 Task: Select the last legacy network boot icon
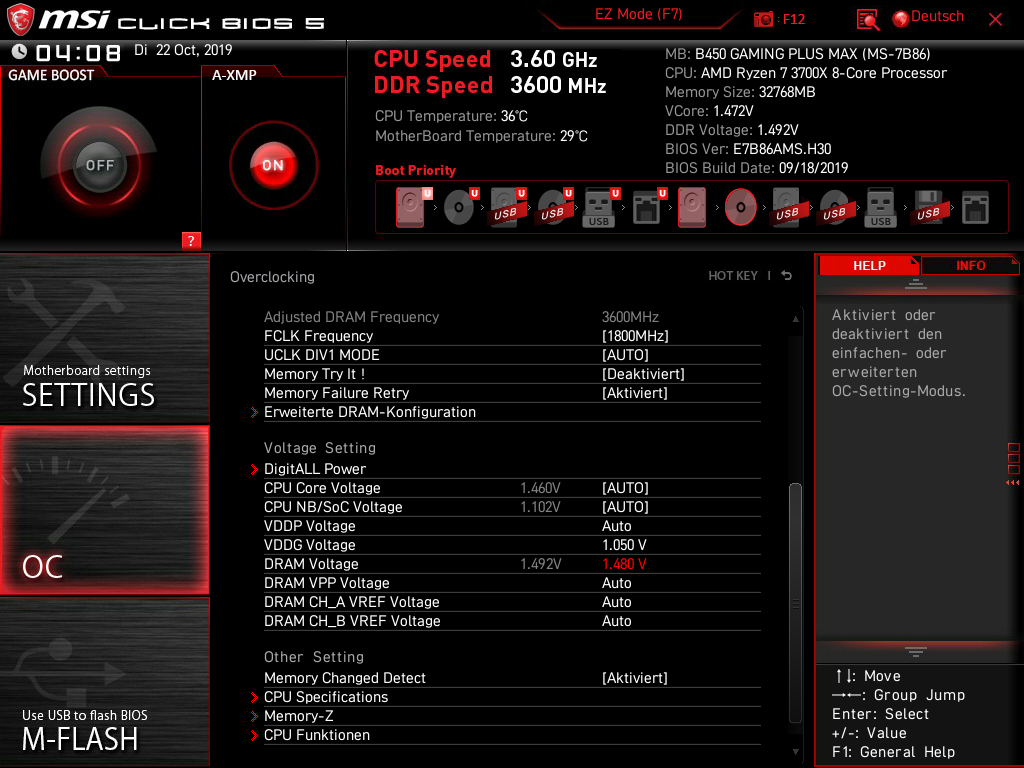(975, 207)
